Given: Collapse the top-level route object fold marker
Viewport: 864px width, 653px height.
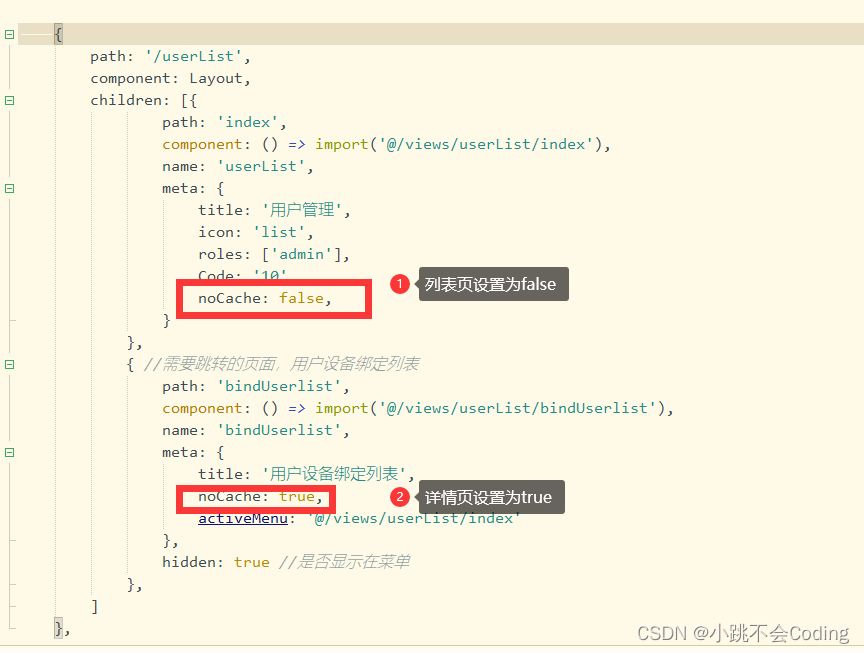Looking at the screenshot, I should click(9, 34).
